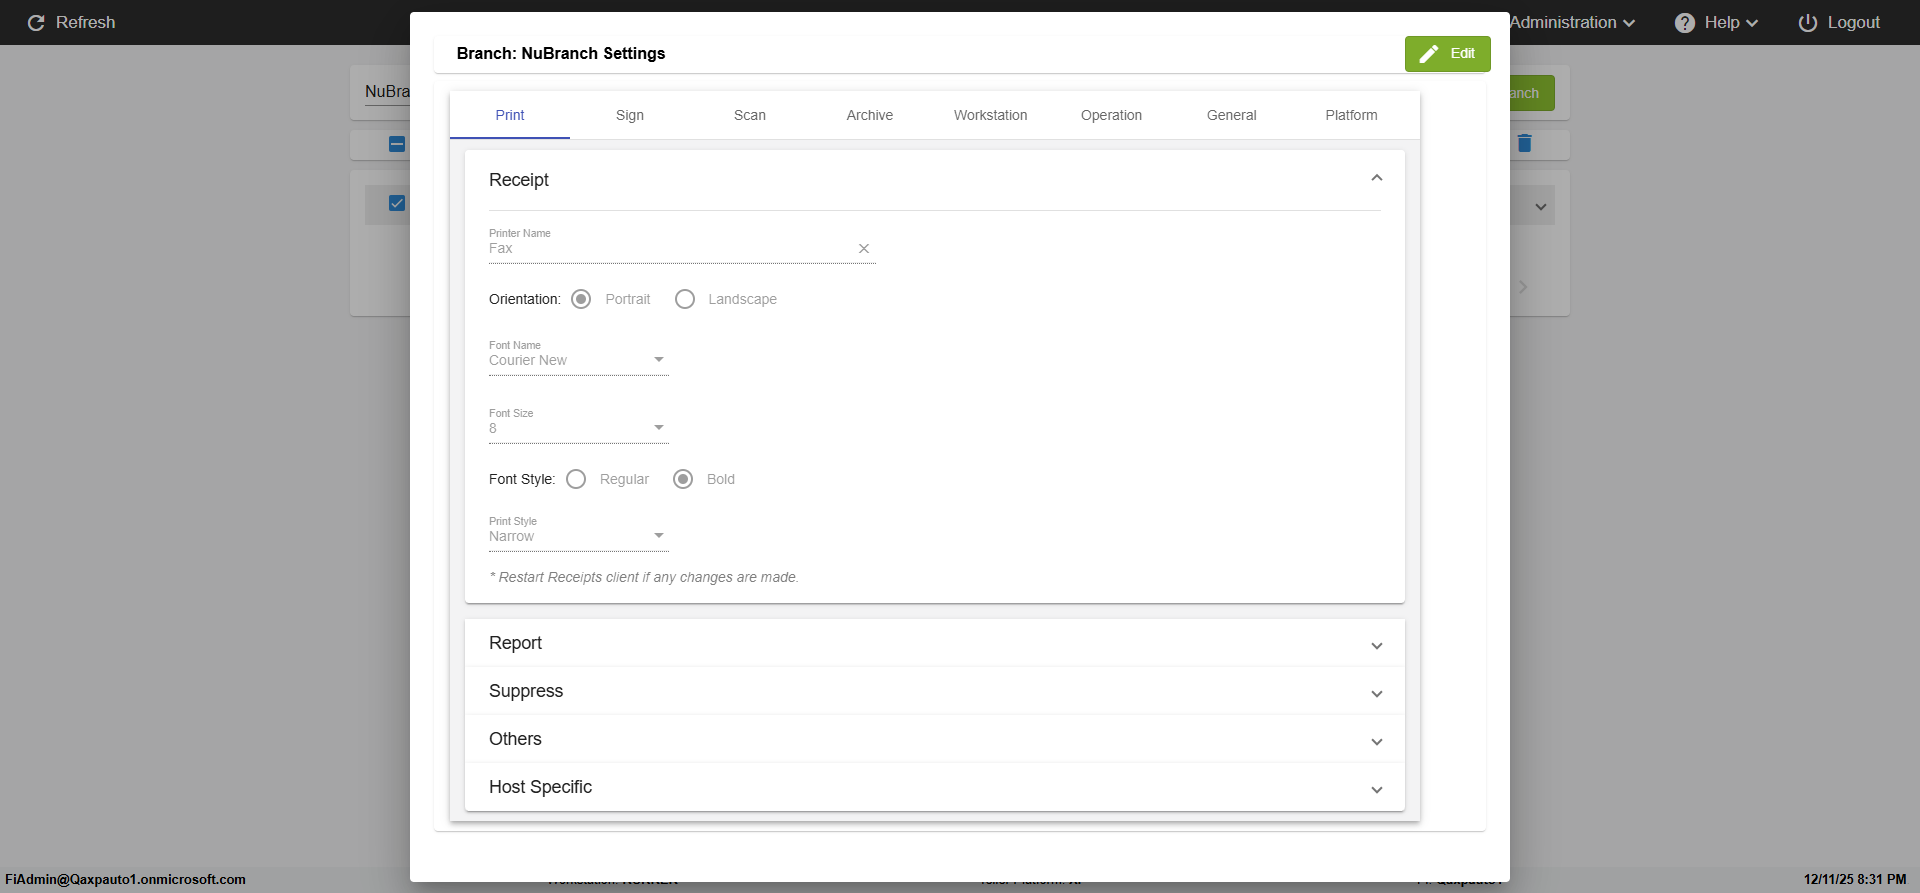Switch to the Print tab
1920x893 pixels.
[510, 115]
